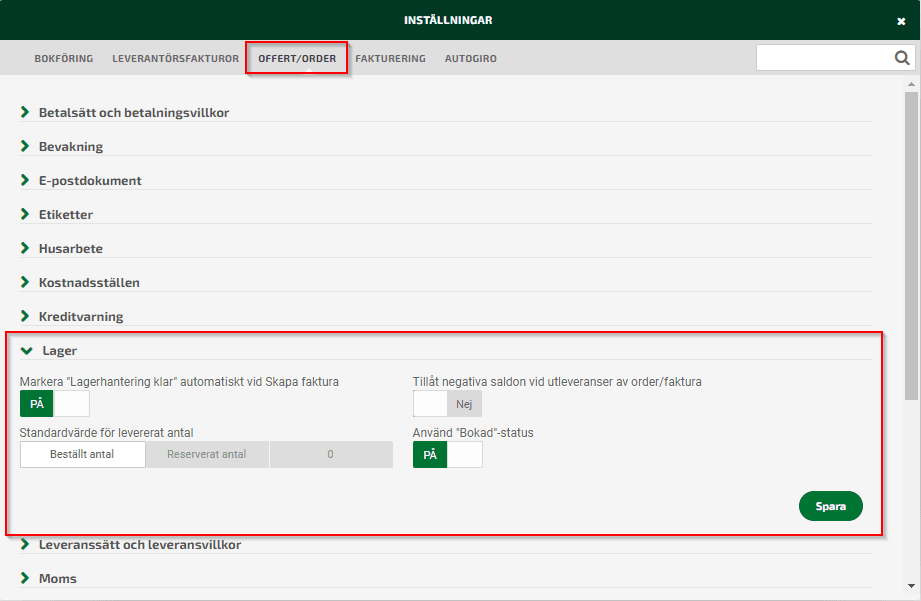This screenshot has height=601, width=921.
Task: Expand Betalsätt och betalningsvillkor chevron
Action: [25, 112]
